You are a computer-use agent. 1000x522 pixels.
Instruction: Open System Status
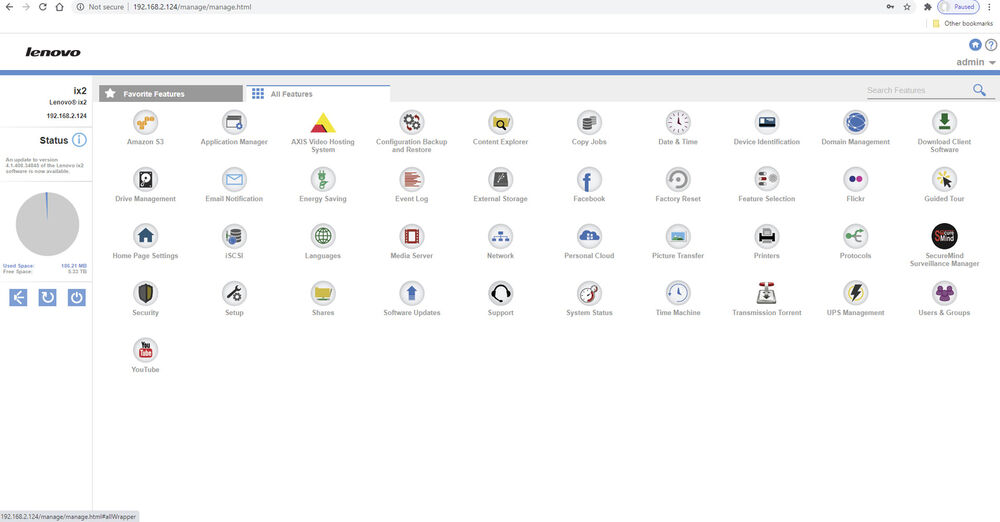tap(589, 294)
